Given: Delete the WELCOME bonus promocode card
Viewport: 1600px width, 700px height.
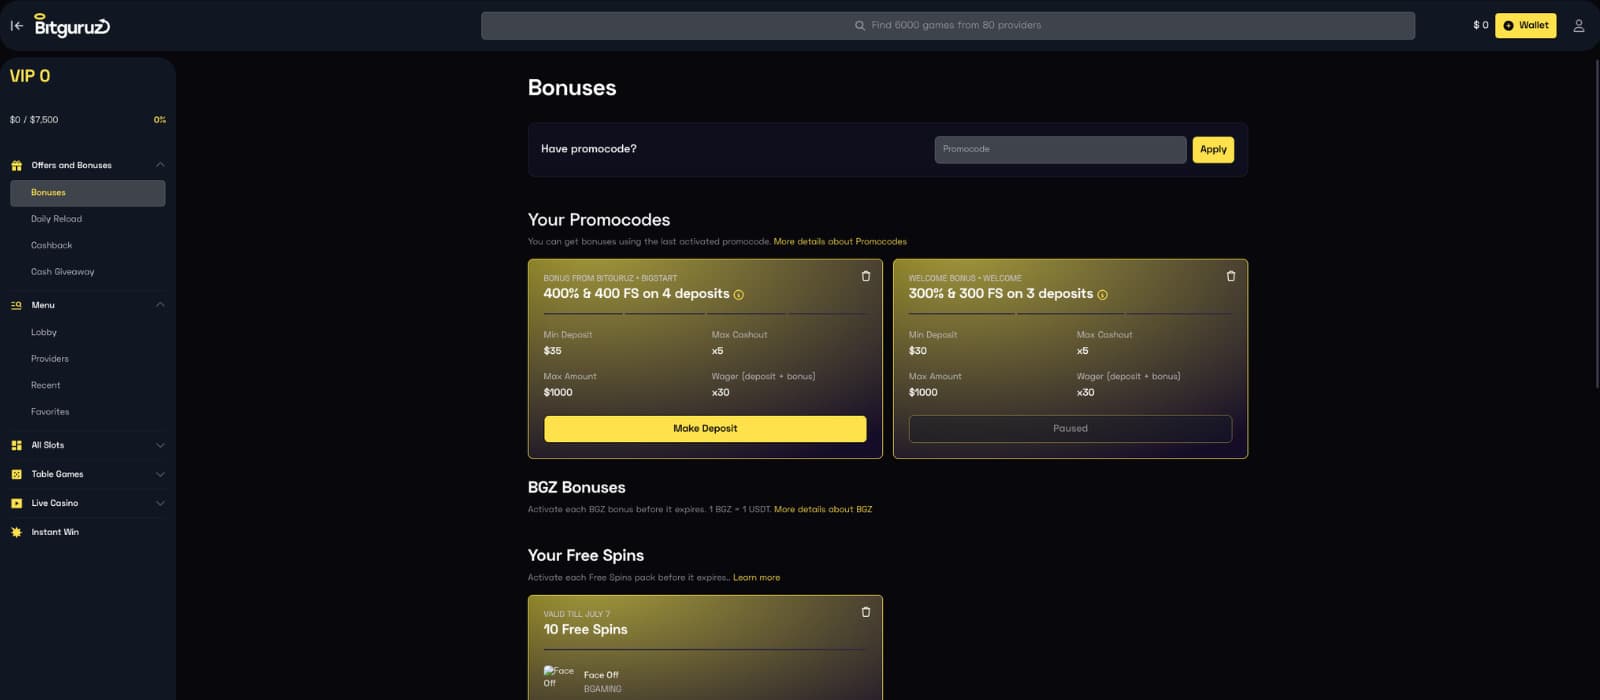Looking at the screenshot, I should click(1231, 276).
